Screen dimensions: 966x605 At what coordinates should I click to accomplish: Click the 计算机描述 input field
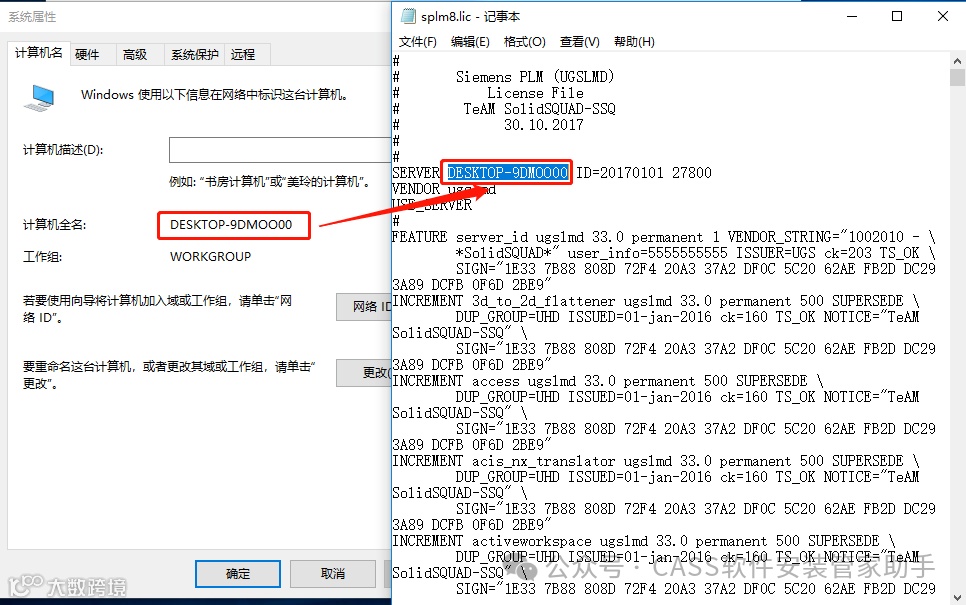coord(280,150)
